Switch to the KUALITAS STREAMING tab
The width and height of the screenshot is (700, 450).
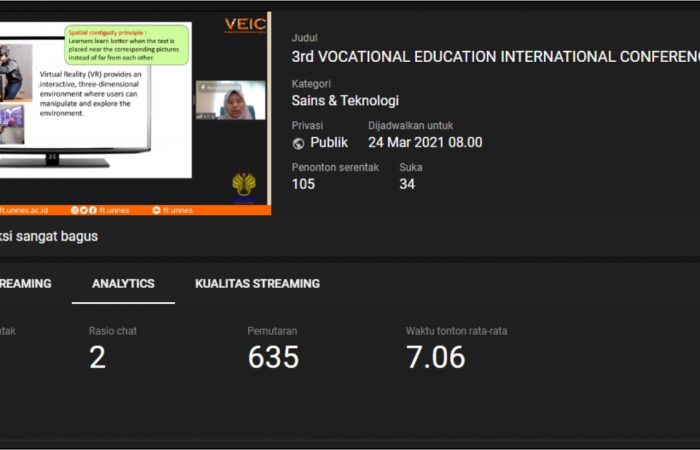(257, 284)
